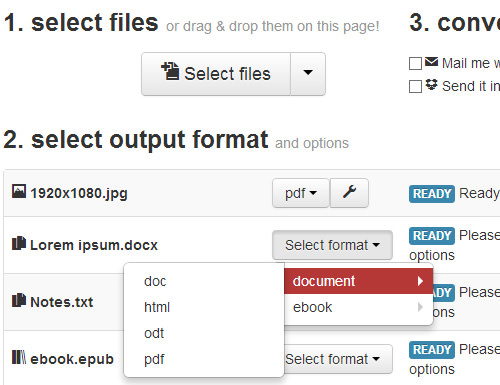Open the pdf format dropdown for 1920x1080.jpg
Viewport: 500px width, 385px height.
[301, 193]
